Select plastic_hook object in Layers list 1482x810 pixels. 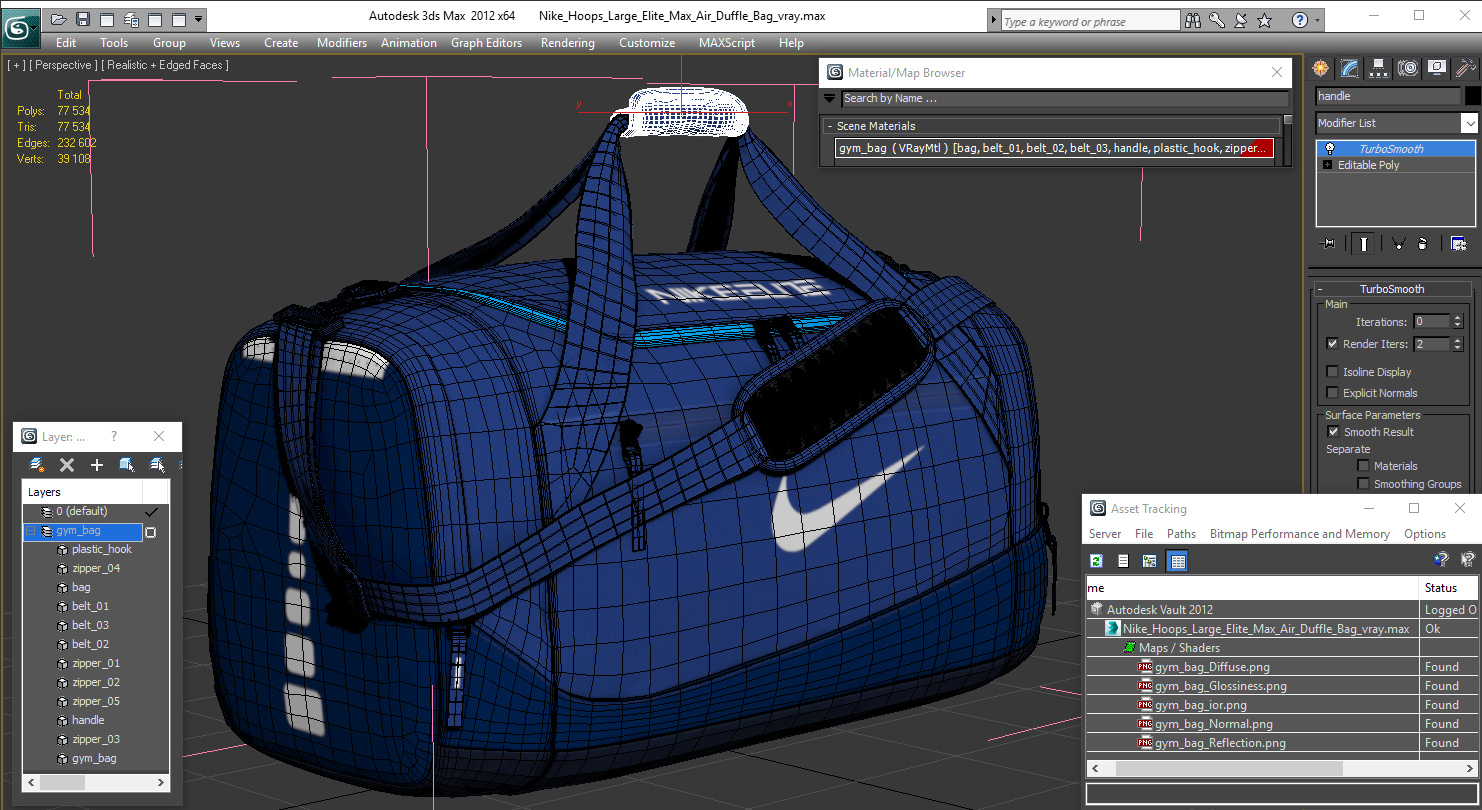[102, 549]
